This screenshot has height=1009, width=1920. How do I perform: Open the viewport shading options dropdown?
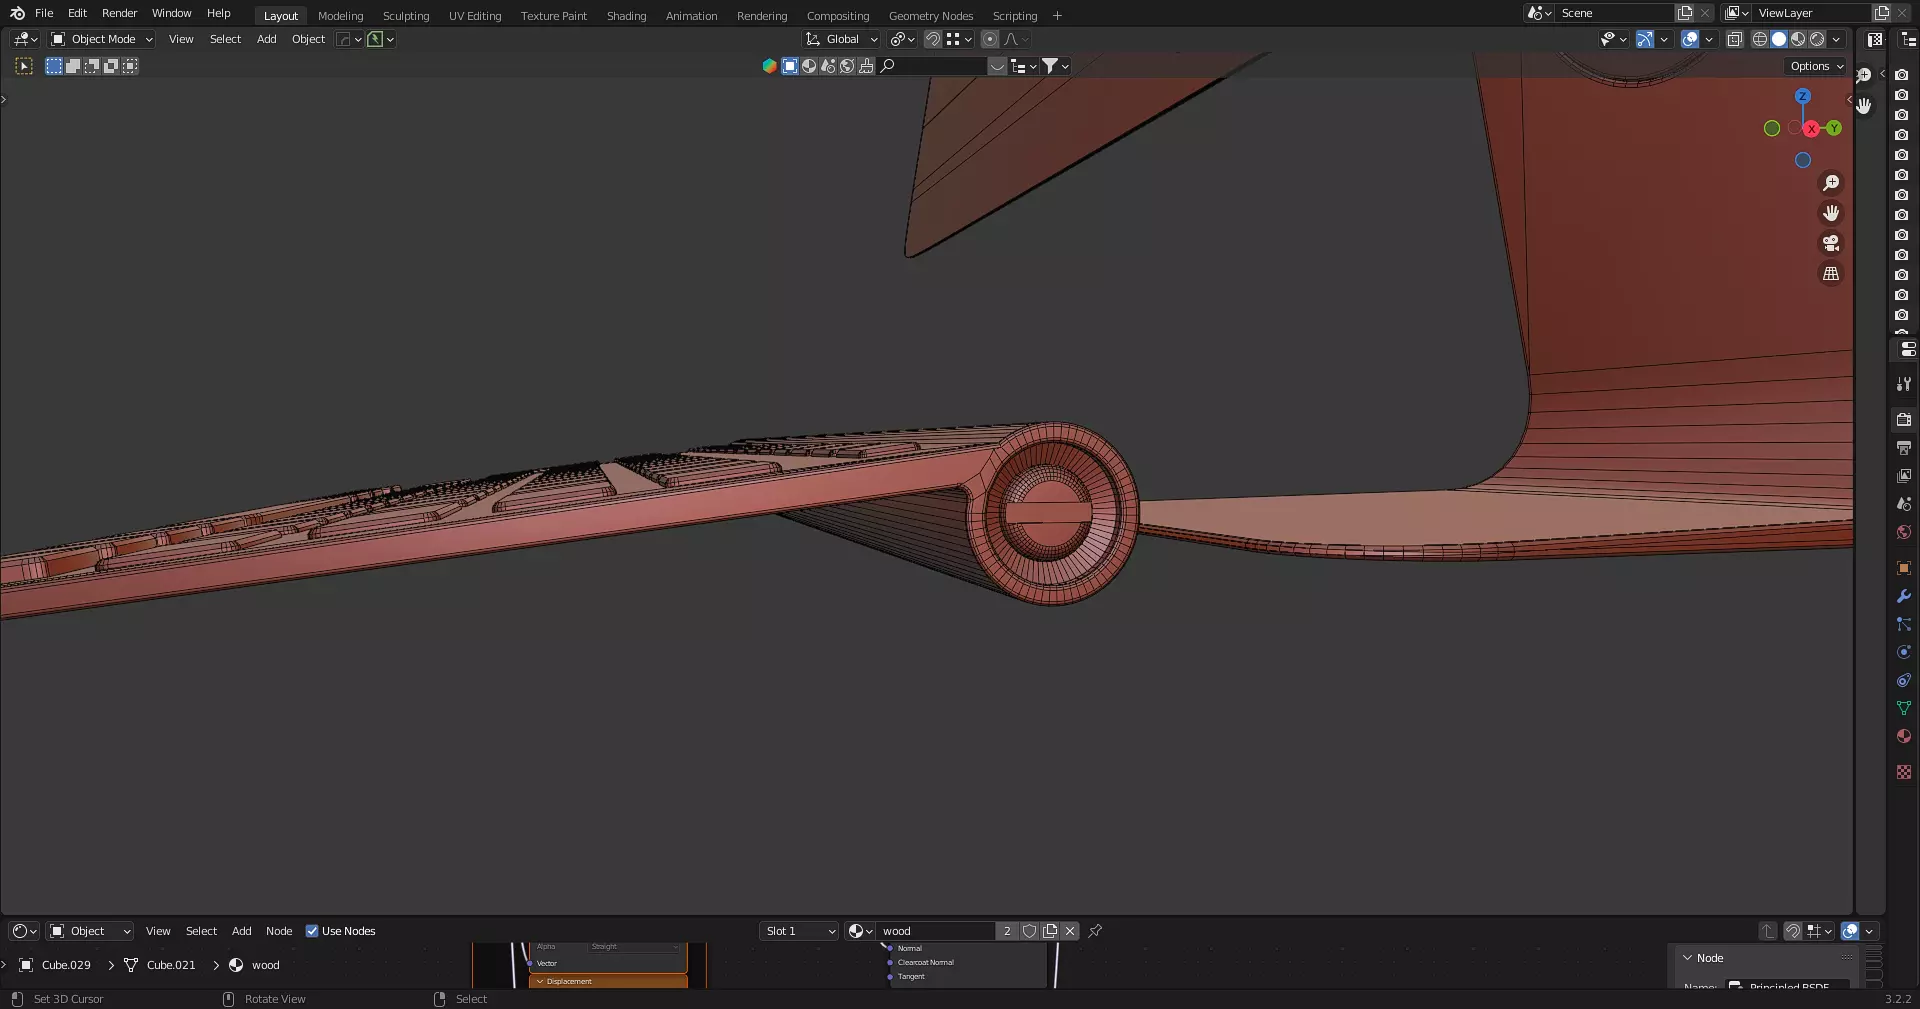coord(1836,39)
